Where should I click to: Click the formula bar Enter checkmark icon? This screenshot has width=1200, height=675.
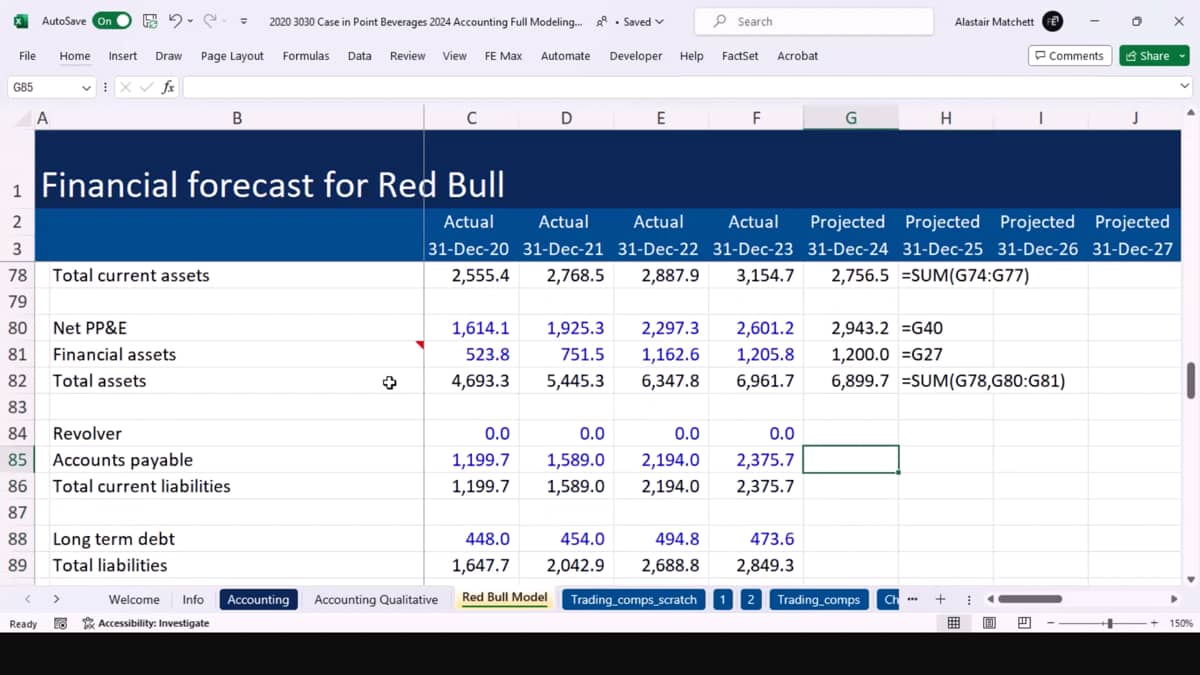point(146,87)
